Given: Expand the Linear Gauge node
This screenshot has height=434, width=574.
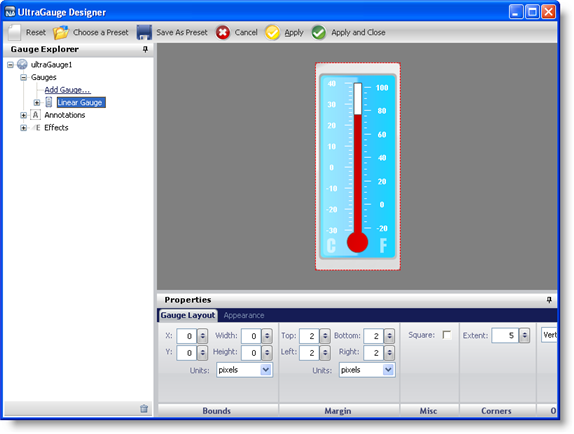Looking at the screenshot, I should [x=37, y=102].
